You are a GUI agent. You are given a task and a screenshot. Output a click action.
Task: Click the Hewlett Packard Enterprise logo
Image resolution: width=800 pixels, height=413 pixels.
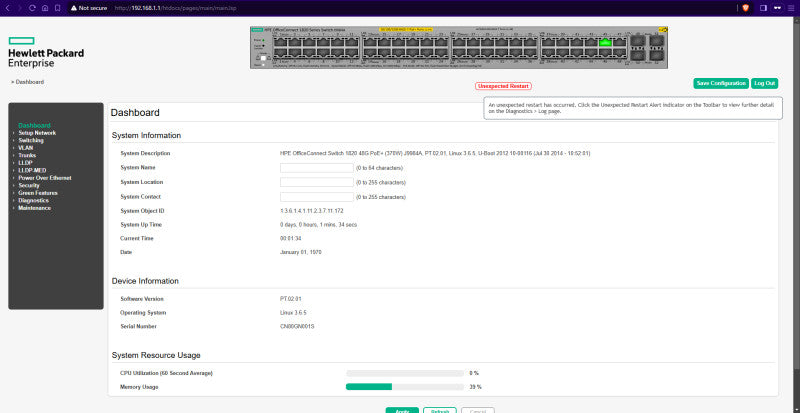click(x=46, y=52)
